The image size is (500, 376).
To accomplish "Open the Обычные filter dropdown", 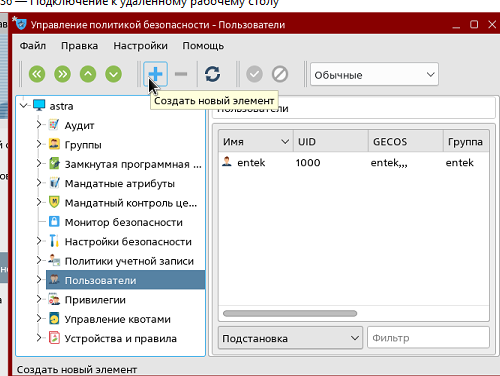I will [374, 74].
